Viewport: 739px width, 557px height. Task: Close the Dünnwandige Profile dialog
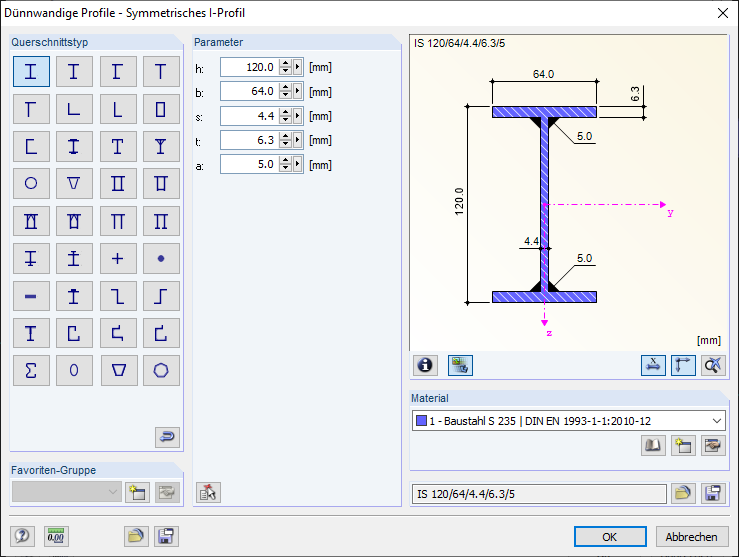[723, 13]
